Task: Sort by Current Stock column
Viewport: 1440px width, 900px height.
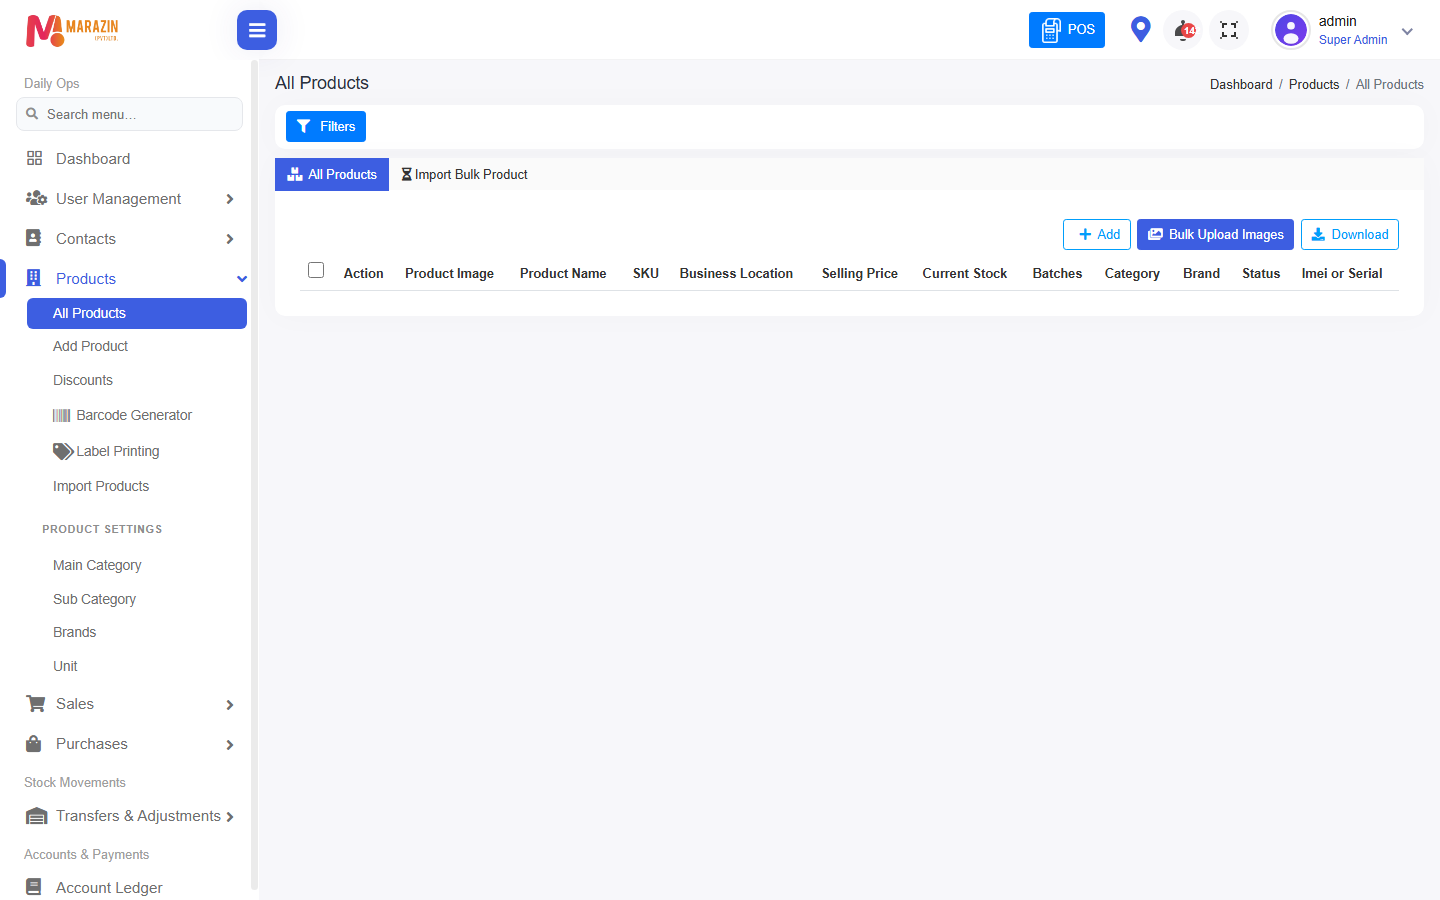Action: tap(965, 273)
